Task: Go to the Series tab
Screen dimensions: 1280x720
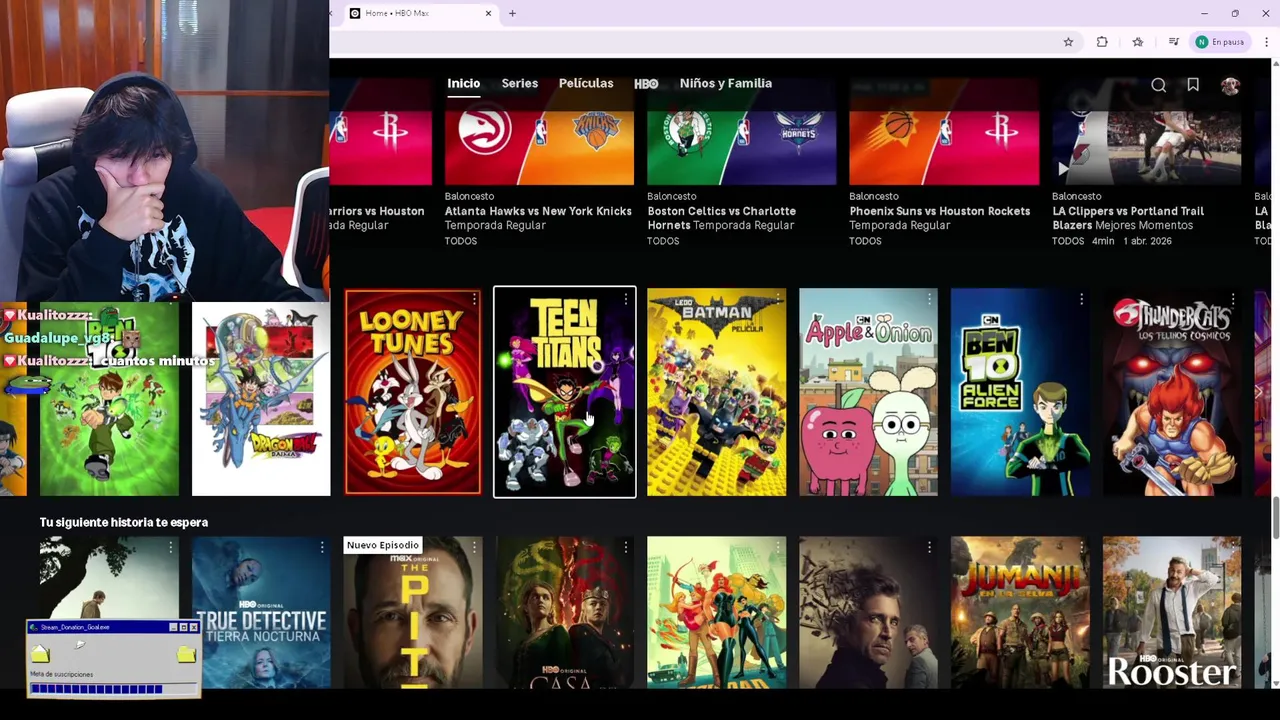Action: coord(519,84)
